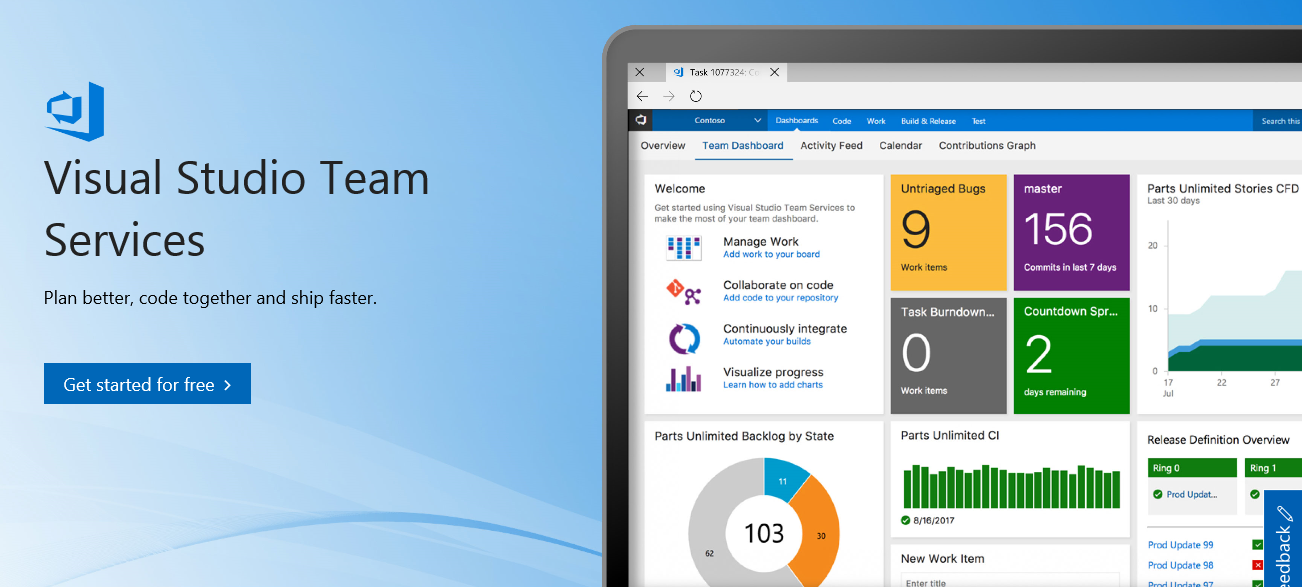Click the browser refresh icon

click(x=696, y=96)
